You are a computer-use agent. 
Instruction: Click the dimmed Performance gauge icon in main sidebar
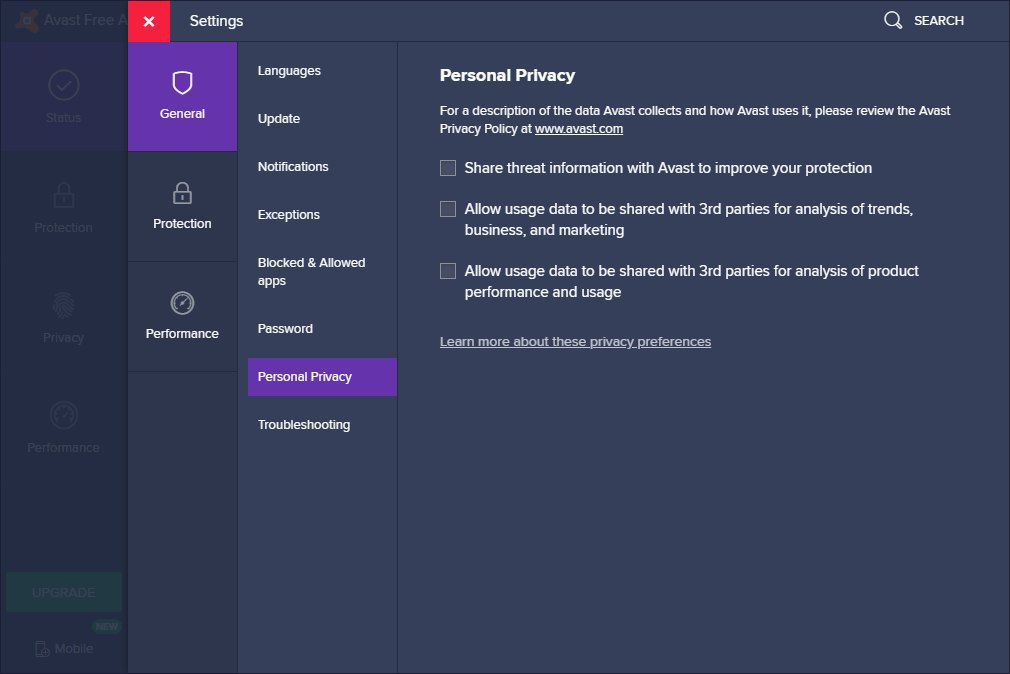point(64,415)
